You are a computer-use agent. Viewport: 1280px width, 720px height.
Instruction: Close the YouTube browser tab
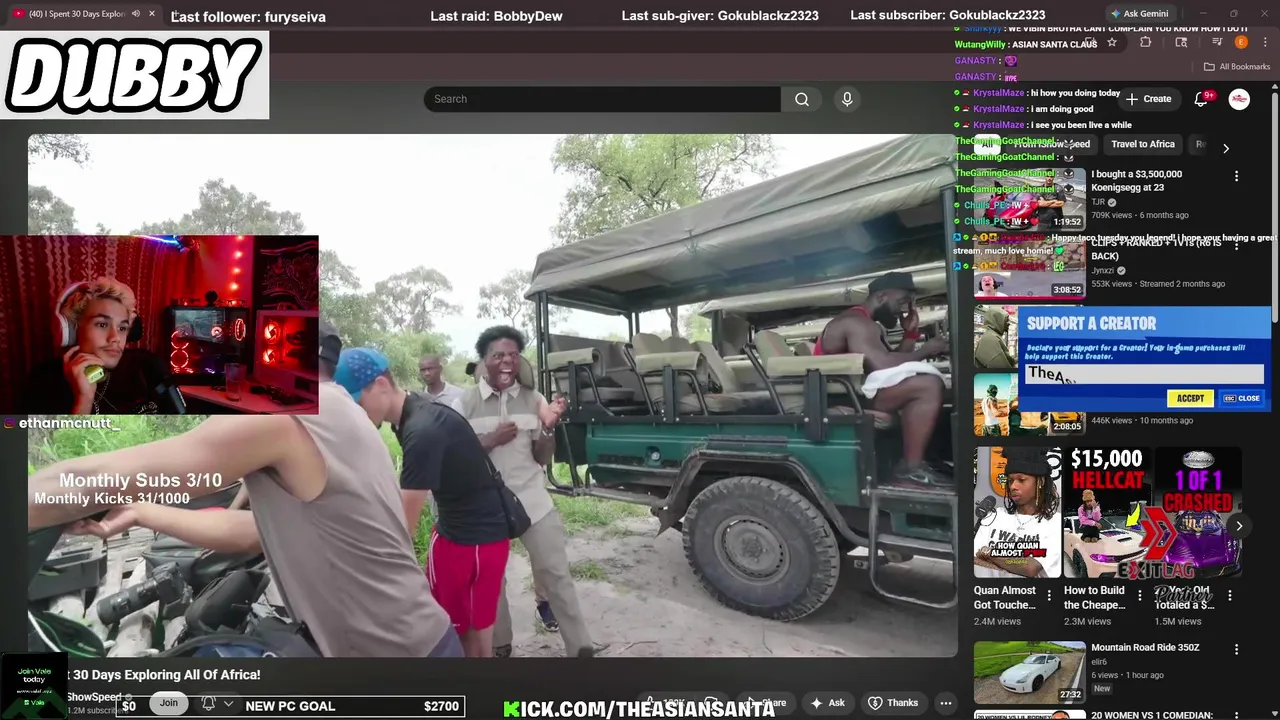pos(152,14)
